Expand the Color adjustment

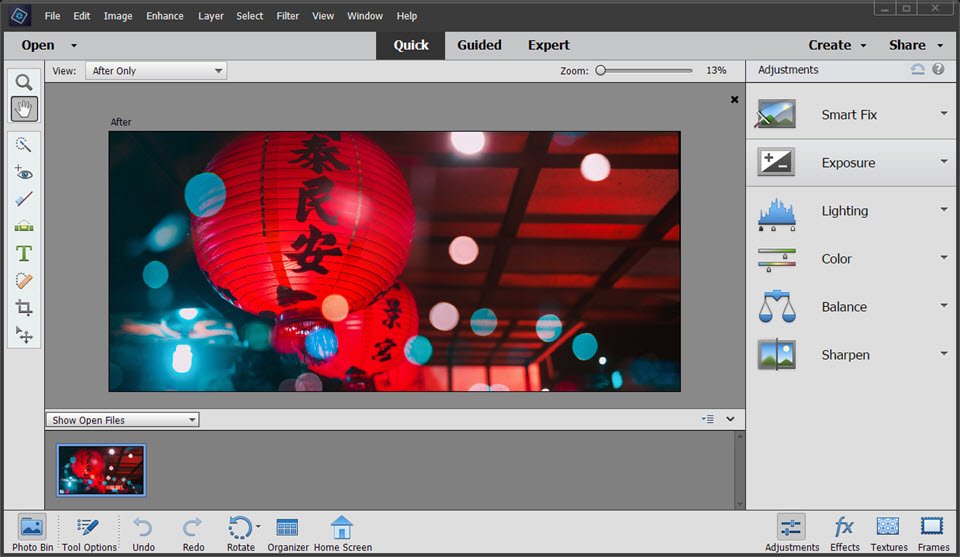click(944, 257)
